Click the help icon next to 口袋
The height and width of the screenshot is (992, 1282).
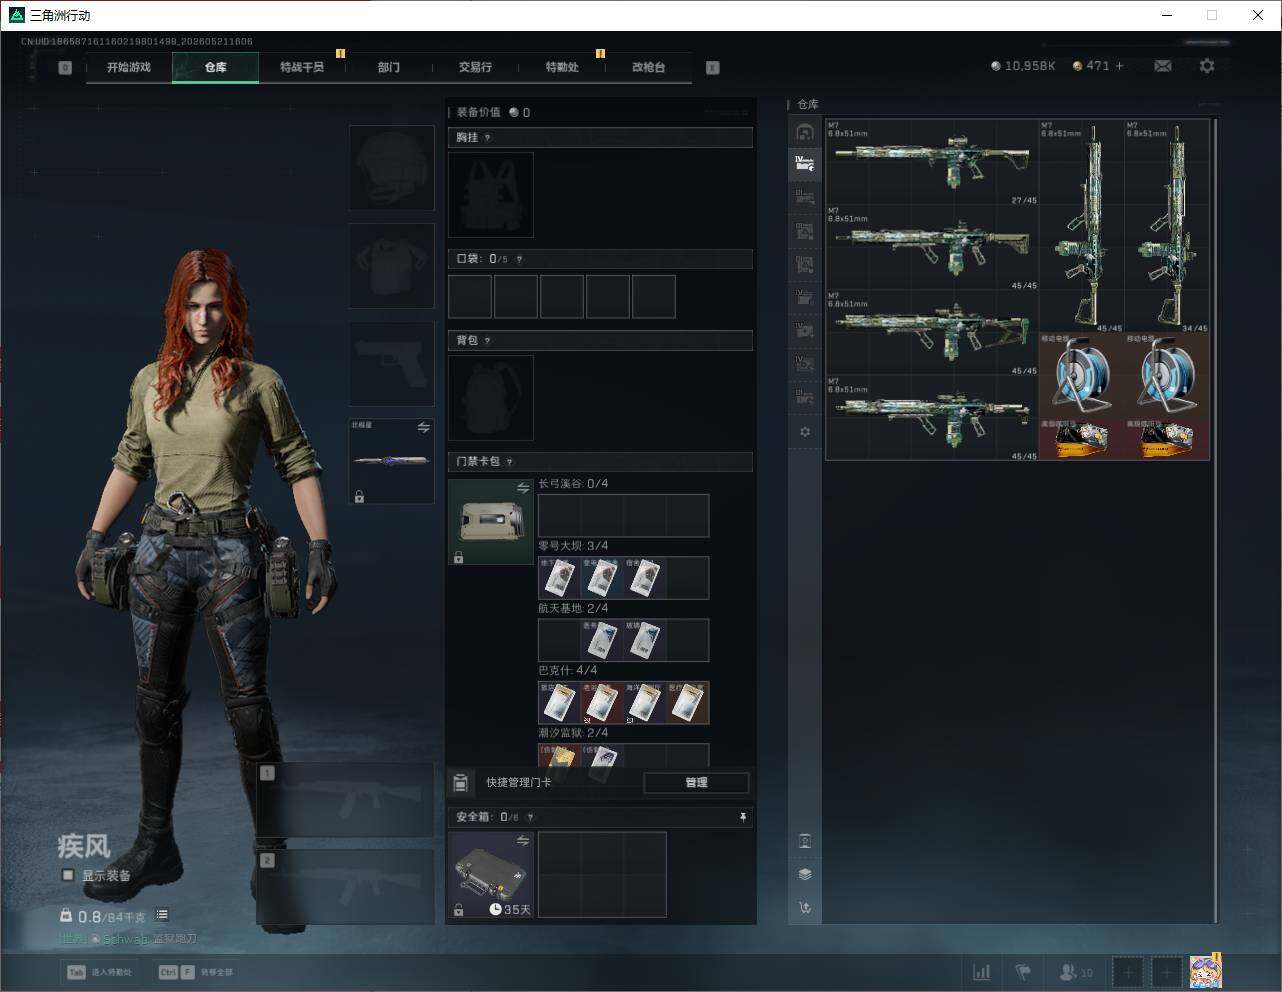tap(519, 260)
